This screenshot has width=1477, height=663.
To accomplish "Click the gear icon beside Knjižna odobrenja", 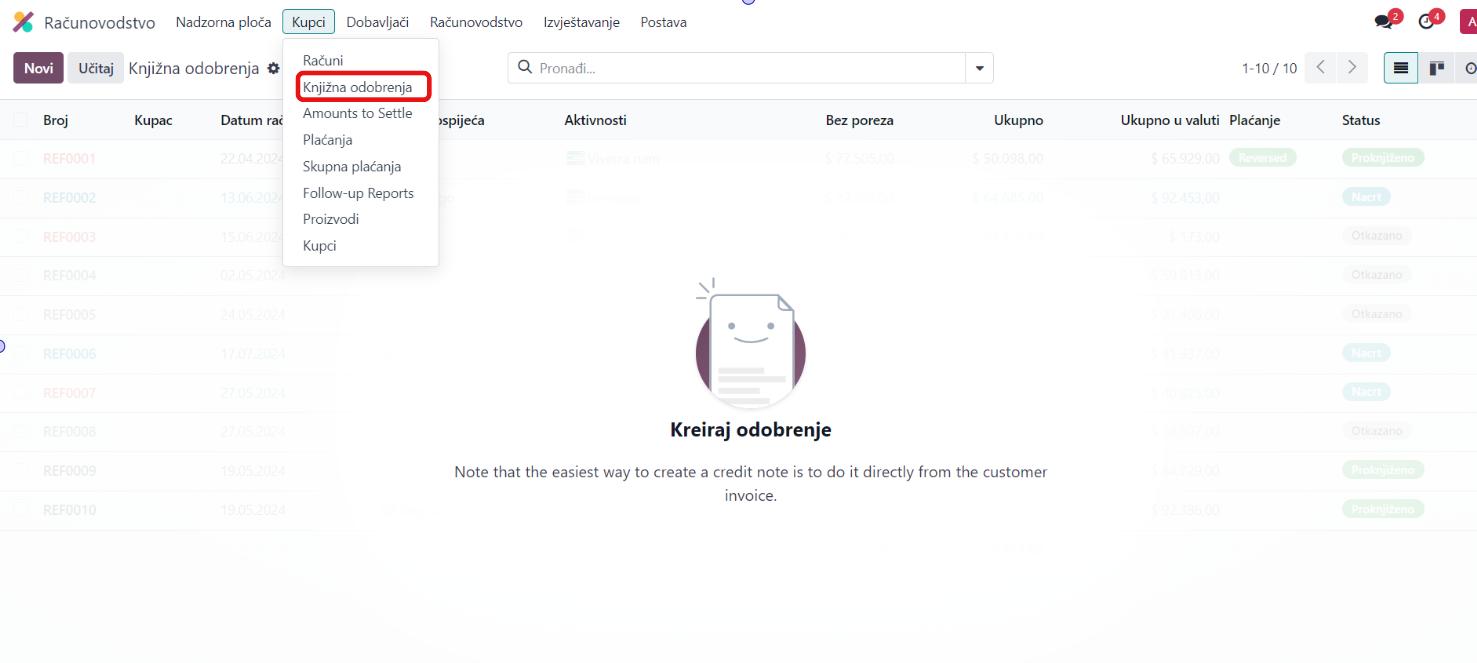I will 273,68.
